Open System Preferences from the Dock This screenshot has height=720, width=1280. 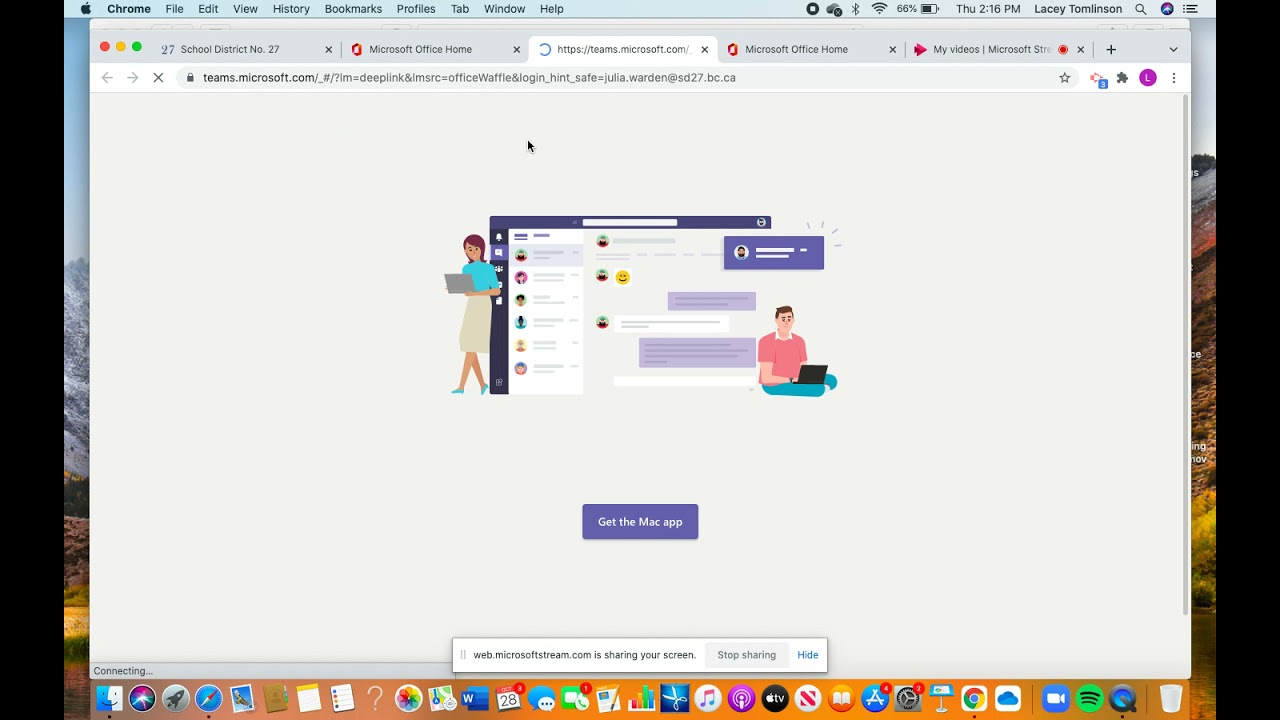(908, 698)
